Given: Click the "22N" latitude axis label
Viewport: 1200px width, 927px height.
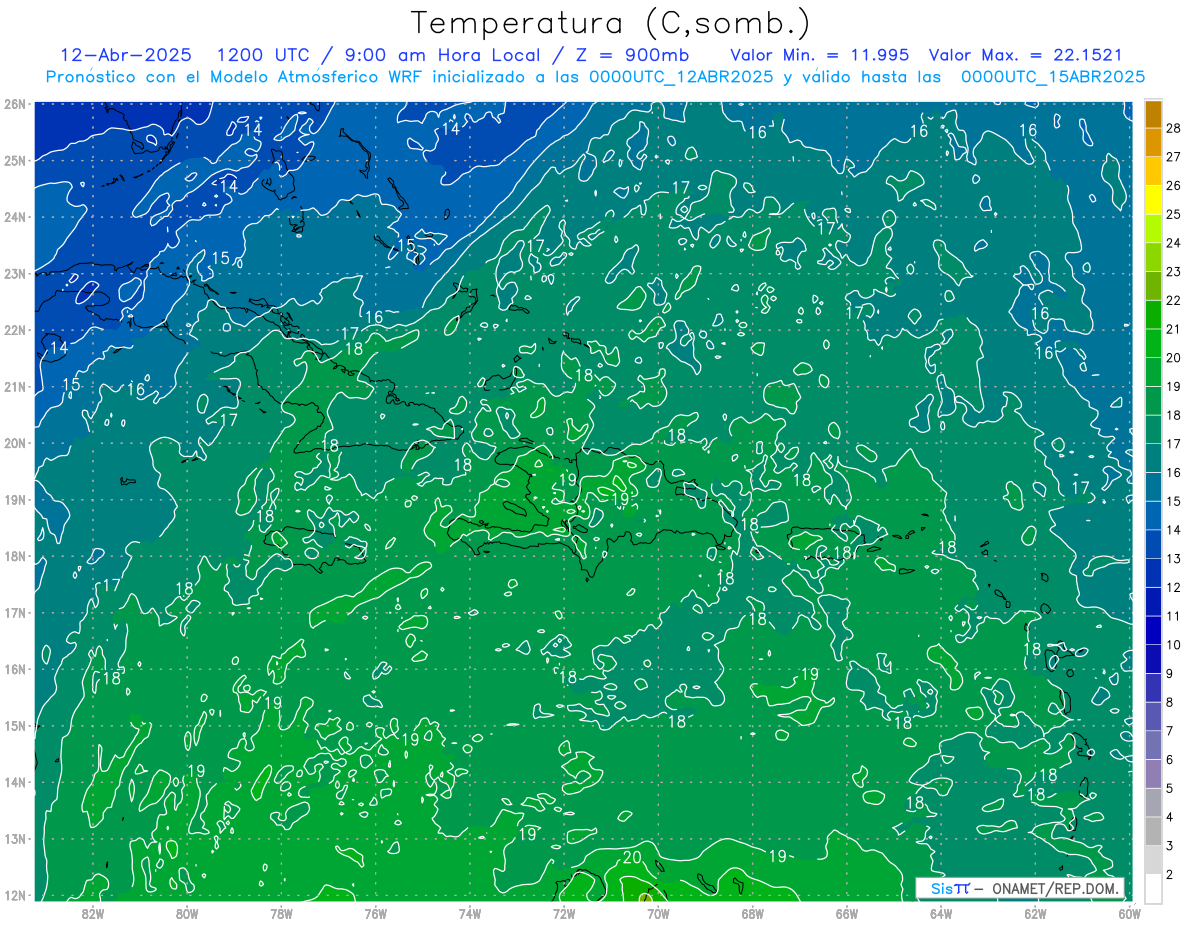Looking at the screenshot, I should (x=15, y=330).
